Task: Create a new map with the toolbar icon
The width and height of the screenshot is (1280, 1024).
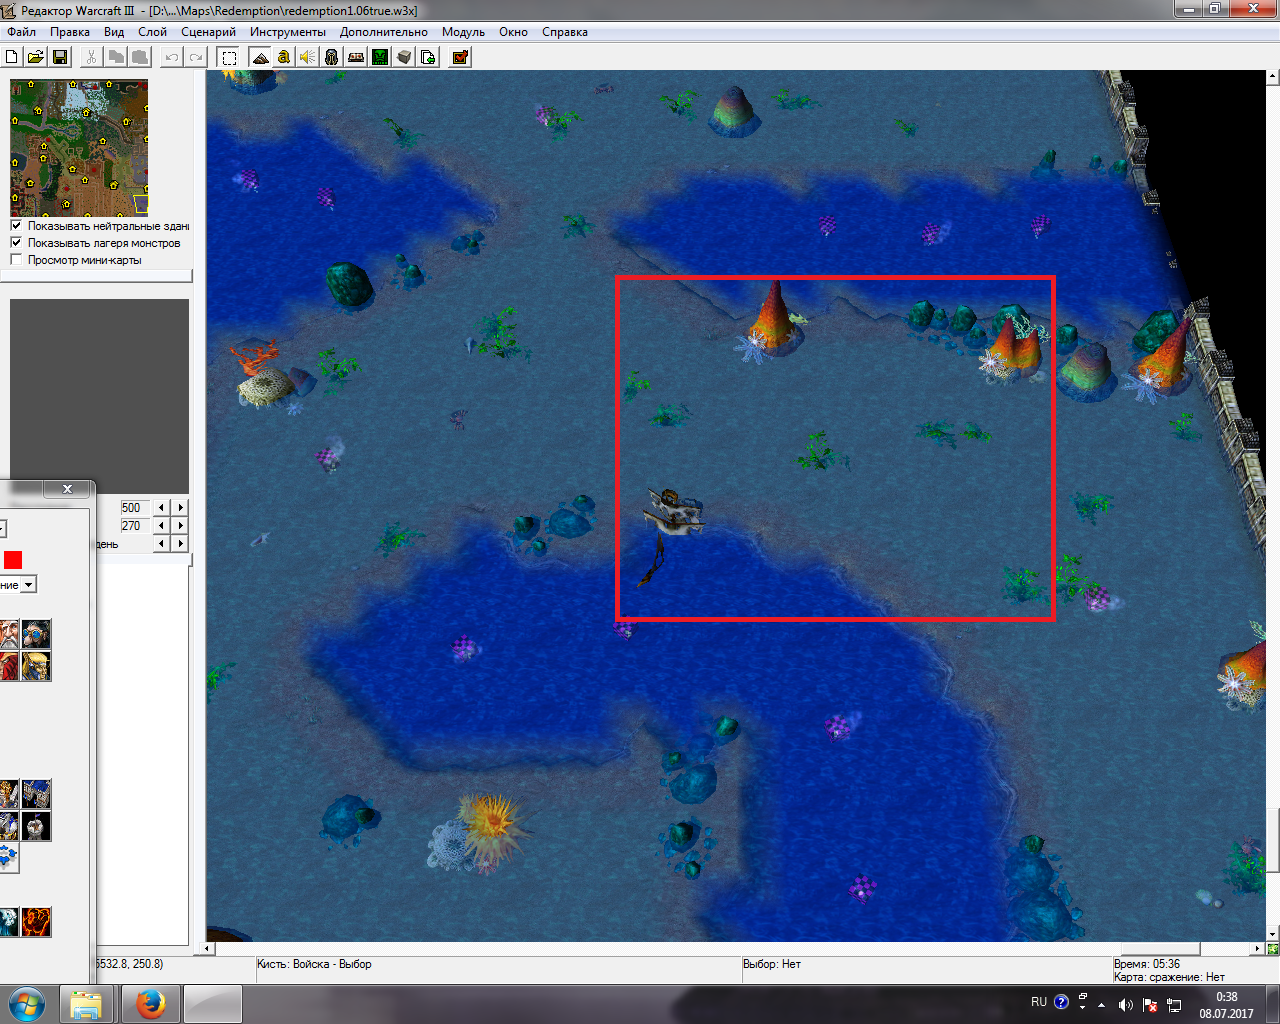Action: coord(12,57)
